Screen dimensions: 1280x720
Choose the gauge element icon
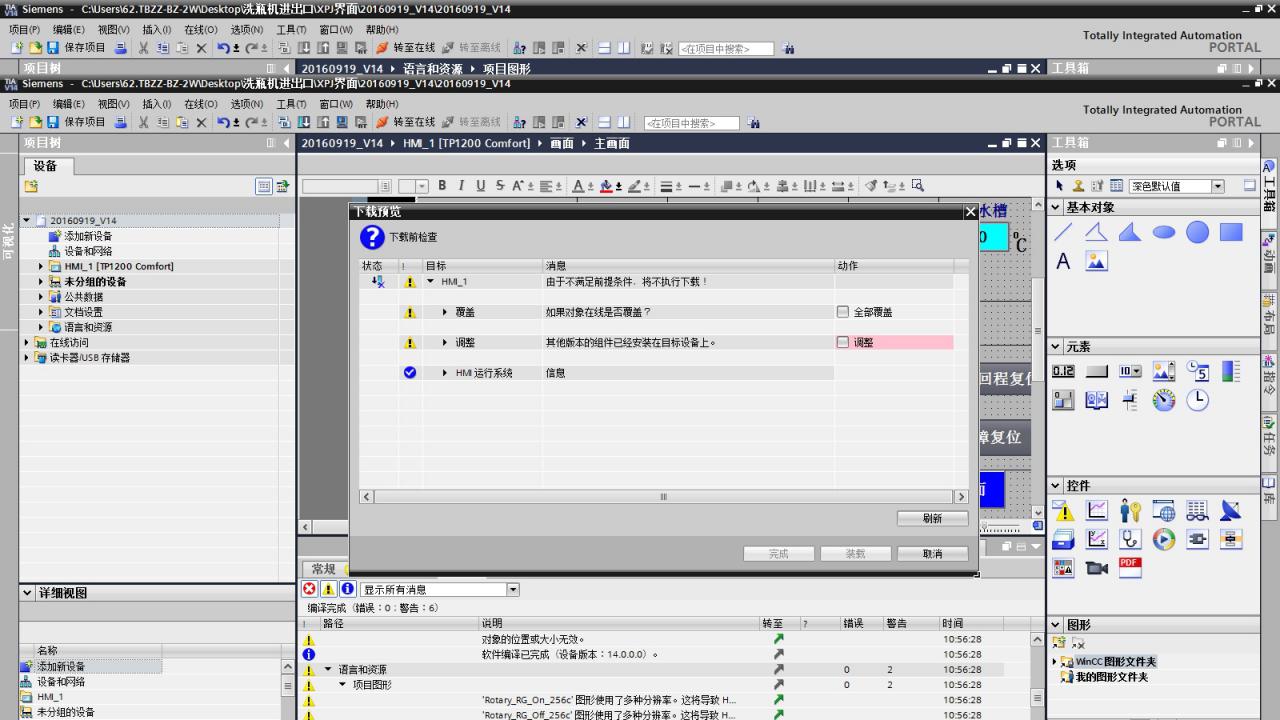pos(1164,400)
